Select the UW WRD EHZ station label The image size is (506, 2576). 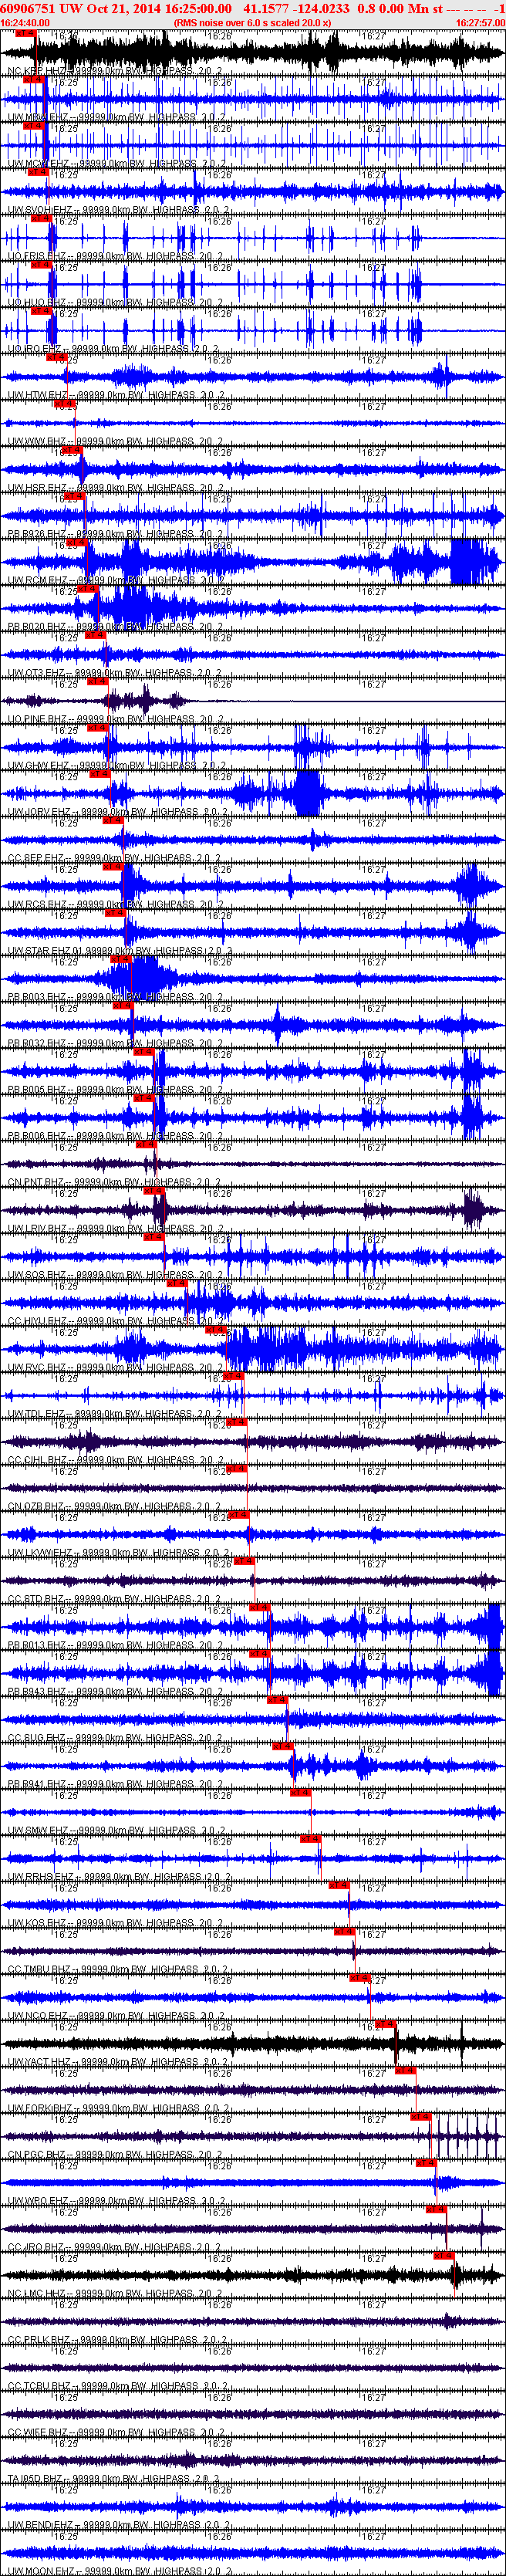(119, 2201)
